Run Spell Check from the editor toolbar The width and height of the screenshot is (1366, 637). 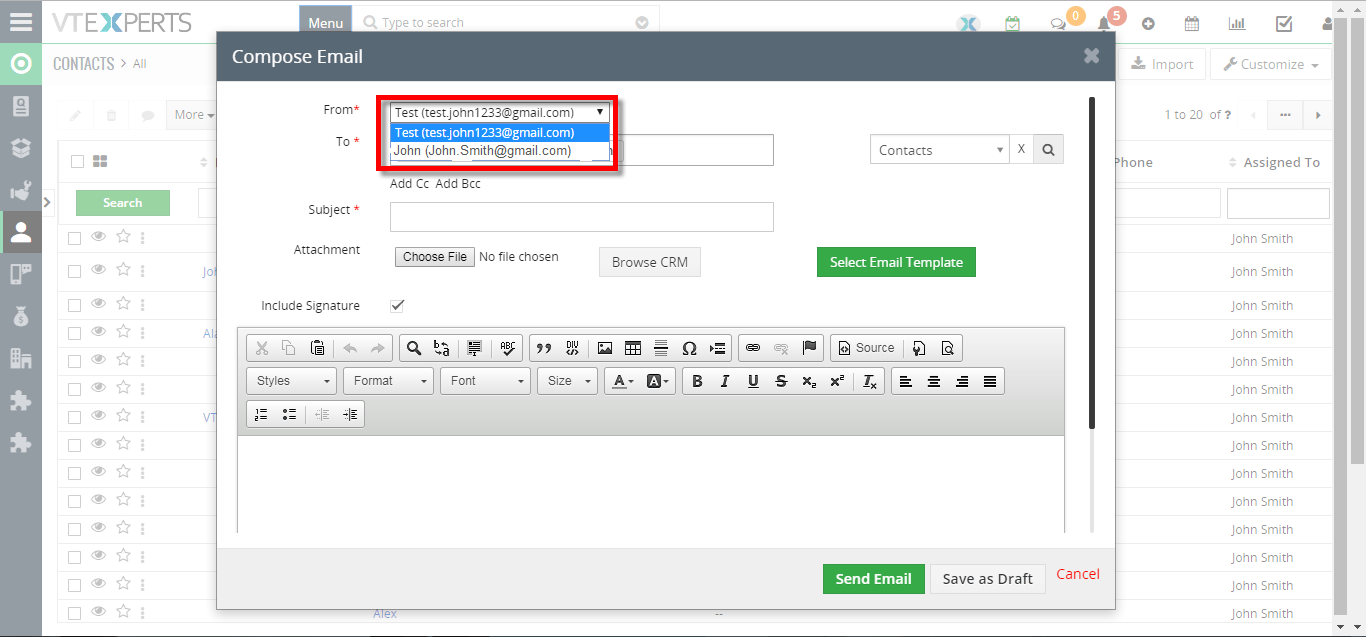point(508,347)
